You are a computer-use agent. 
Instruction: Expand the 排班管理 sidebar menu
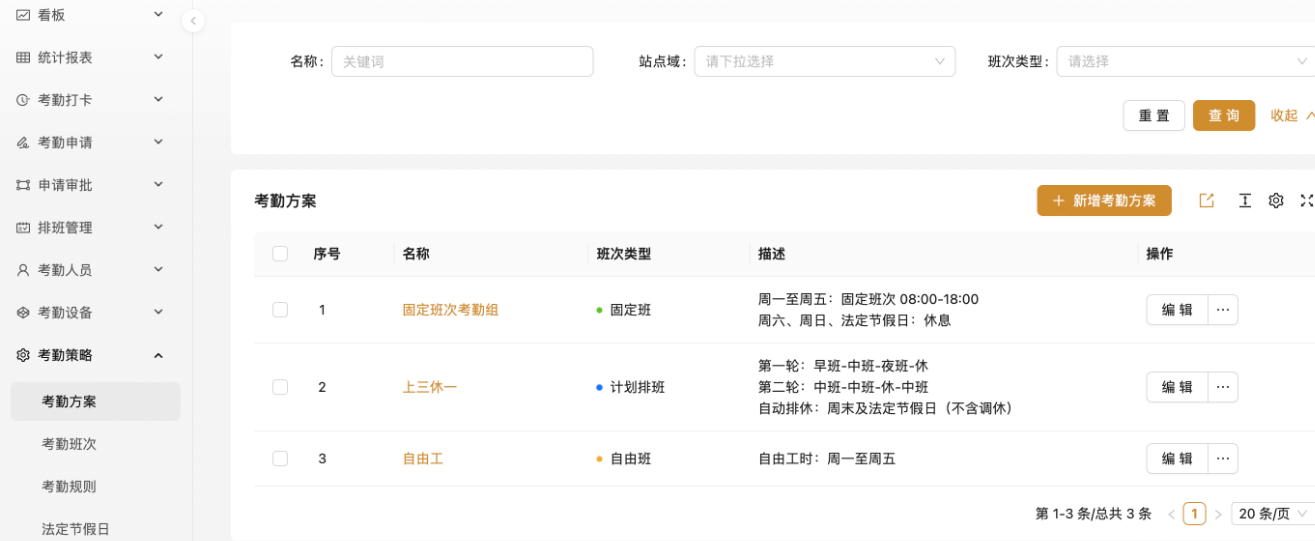tap(90, 228)
